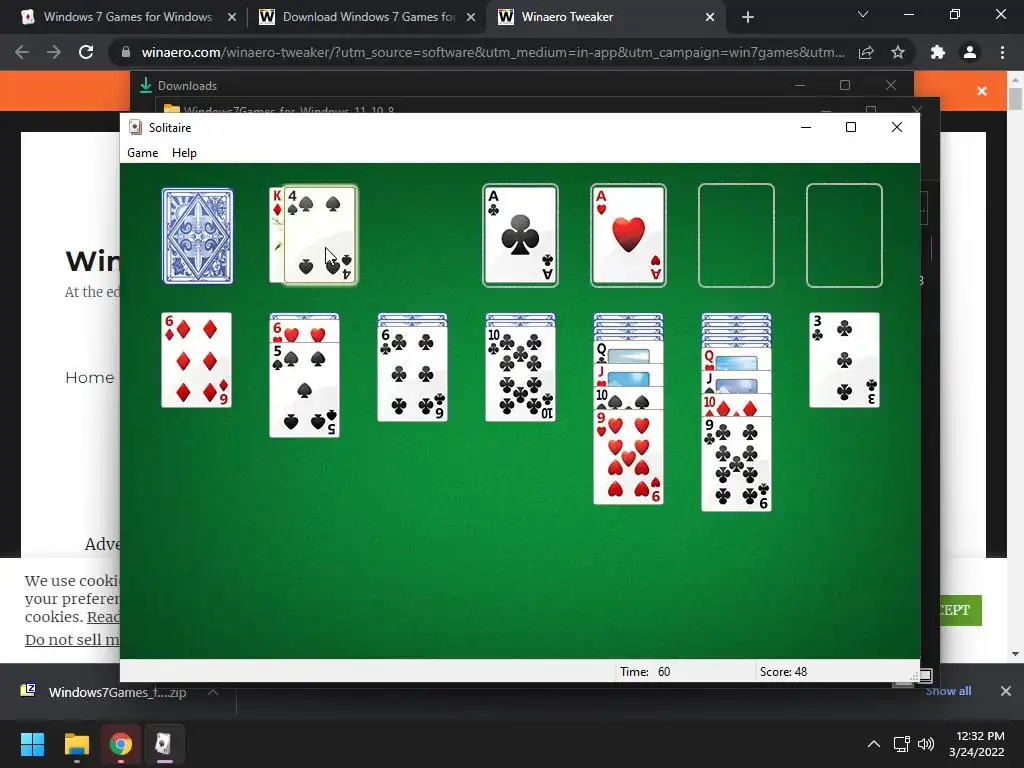Select the 6 of diamonds tableau card

pyautogui.click(x=197, y=360)
